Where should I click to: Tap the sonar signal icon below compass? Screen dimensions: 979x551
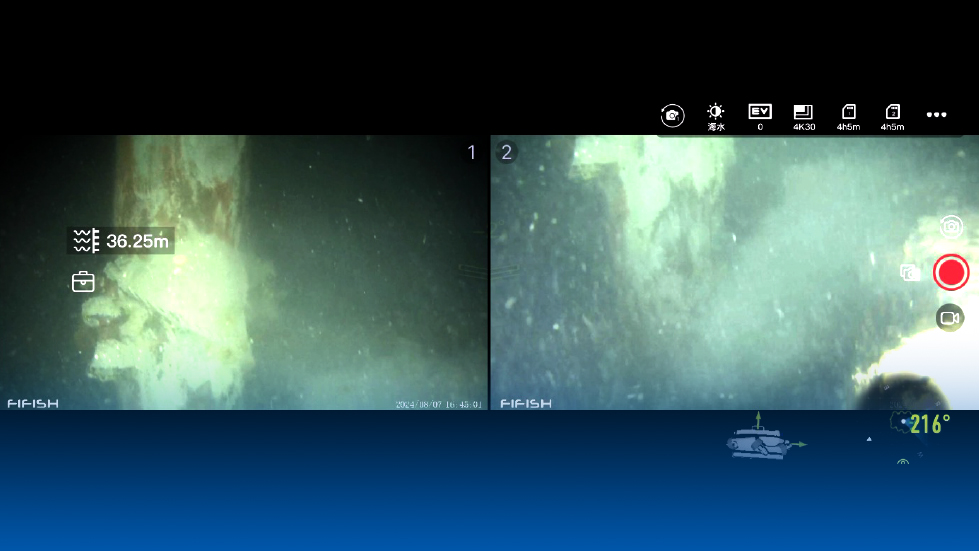[x=902, y=462]
